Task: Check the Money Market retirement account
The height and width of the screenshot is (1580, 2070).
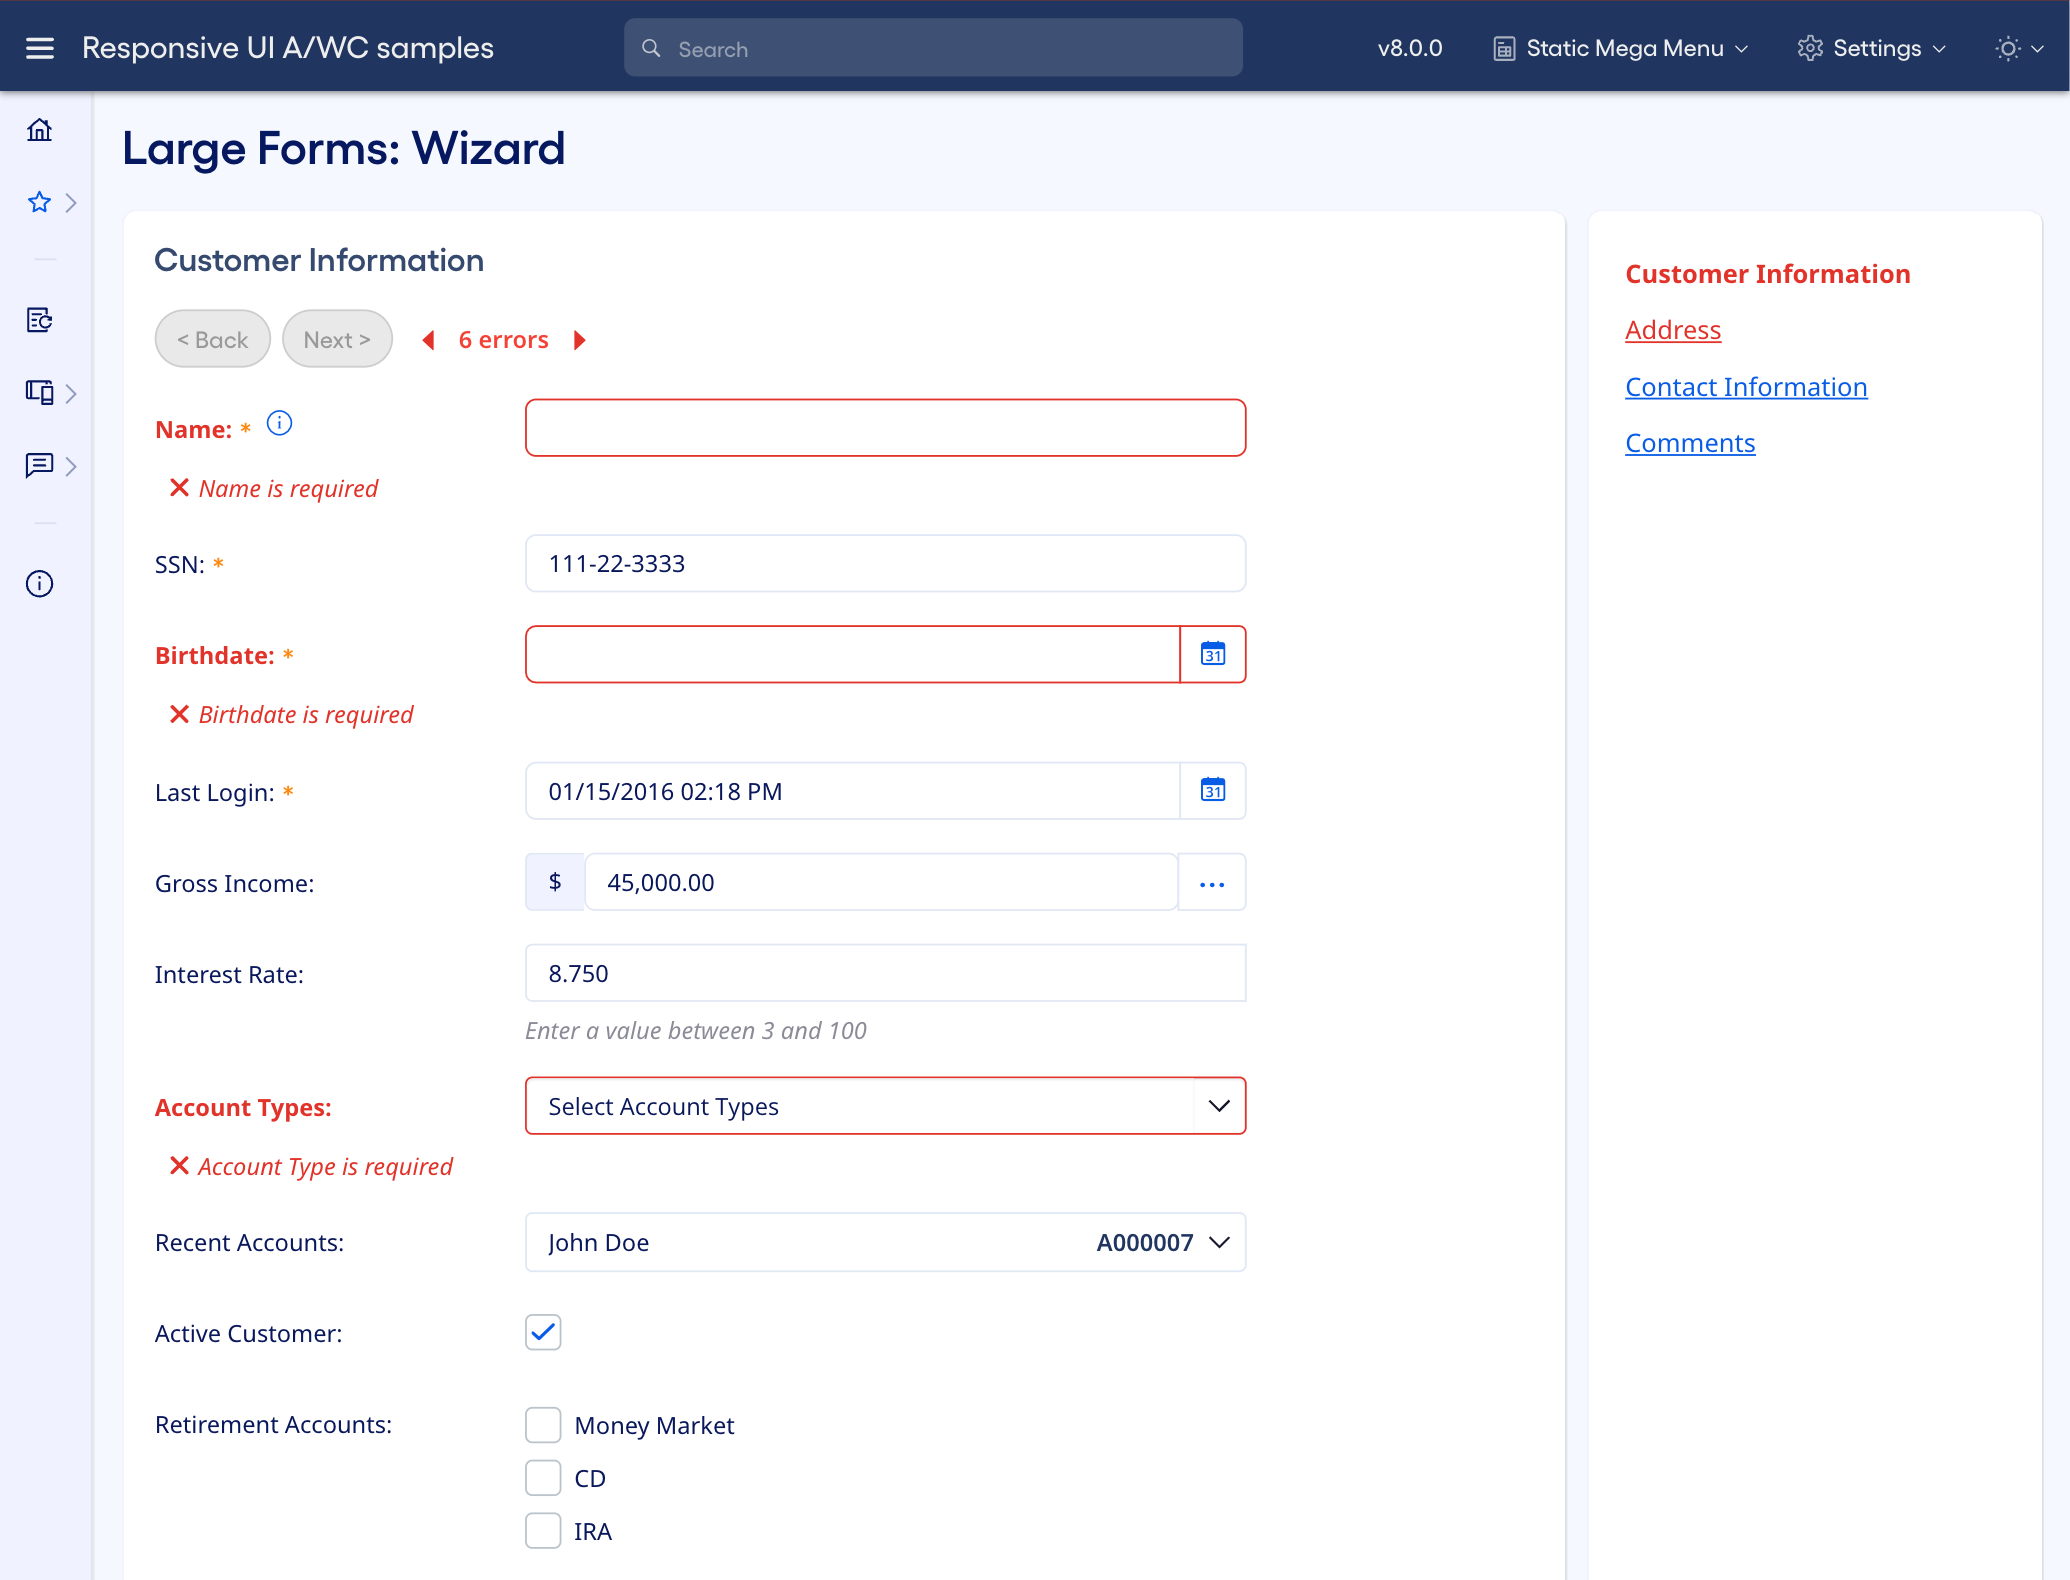Action: coord(543,1424)
